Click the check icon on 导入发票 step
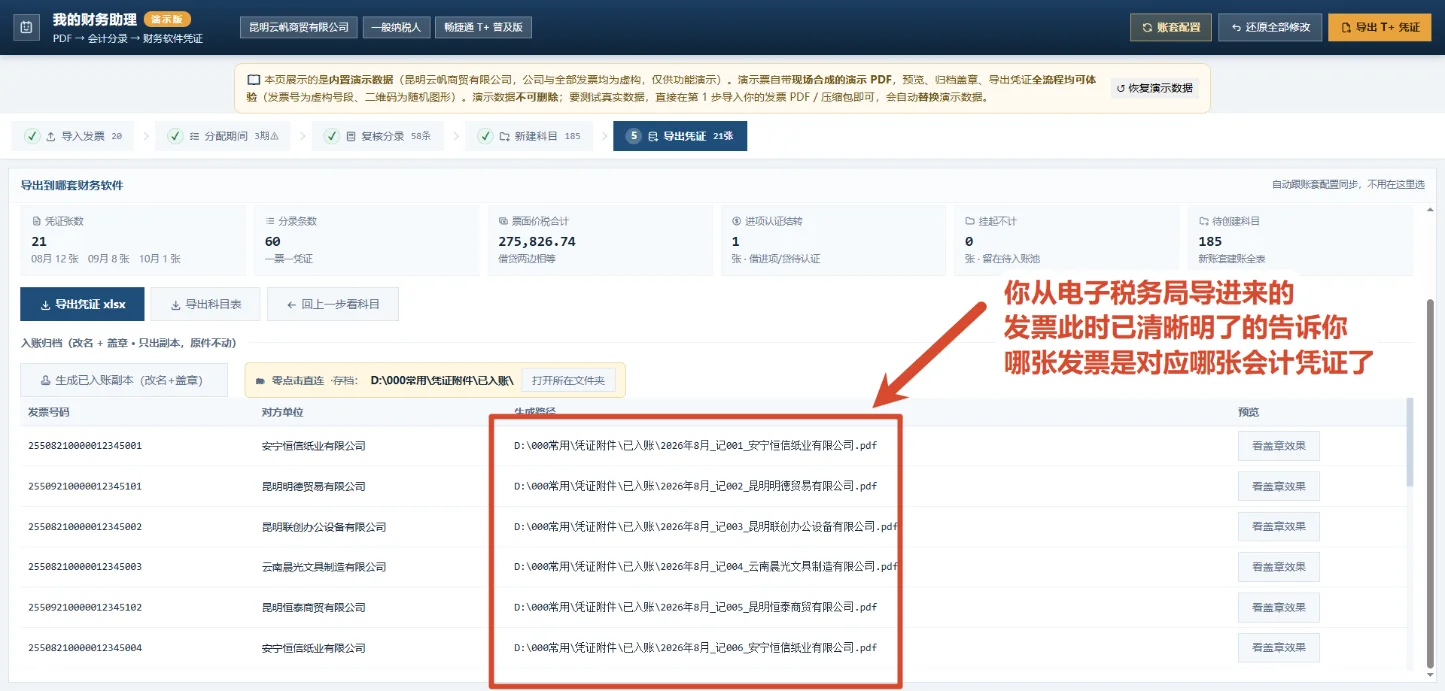Viewport: 1445px width, 691px height. coord(32,136)
